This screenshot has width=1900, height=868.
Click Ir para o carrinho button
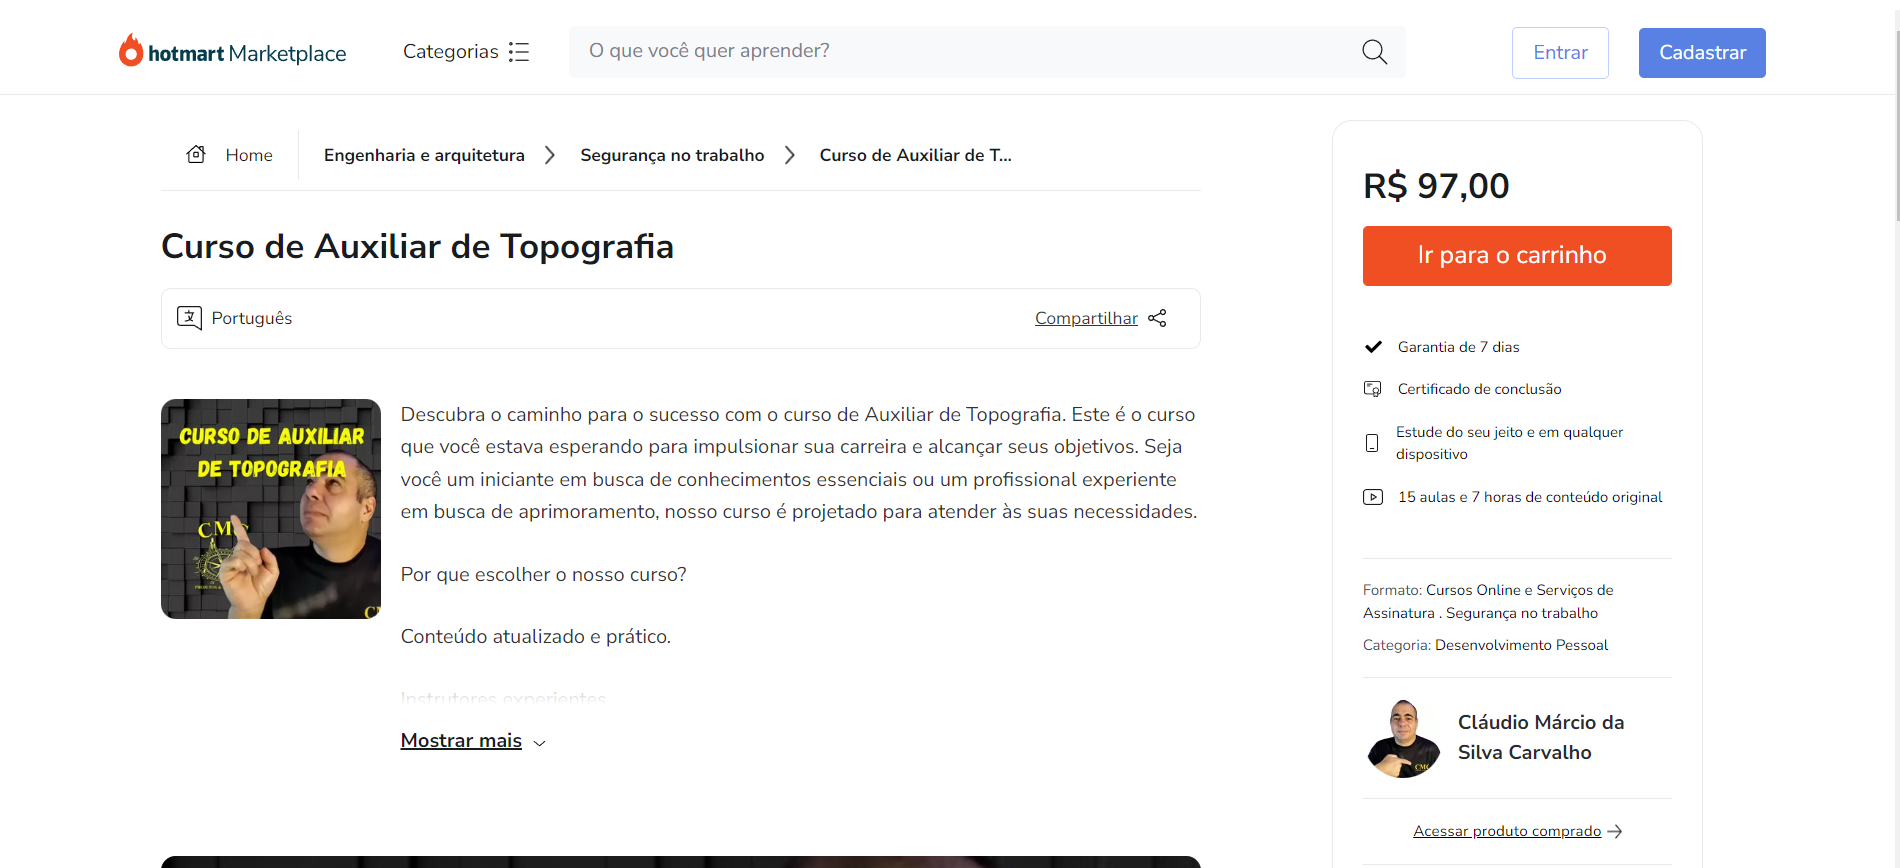(x=1517, y=256)
